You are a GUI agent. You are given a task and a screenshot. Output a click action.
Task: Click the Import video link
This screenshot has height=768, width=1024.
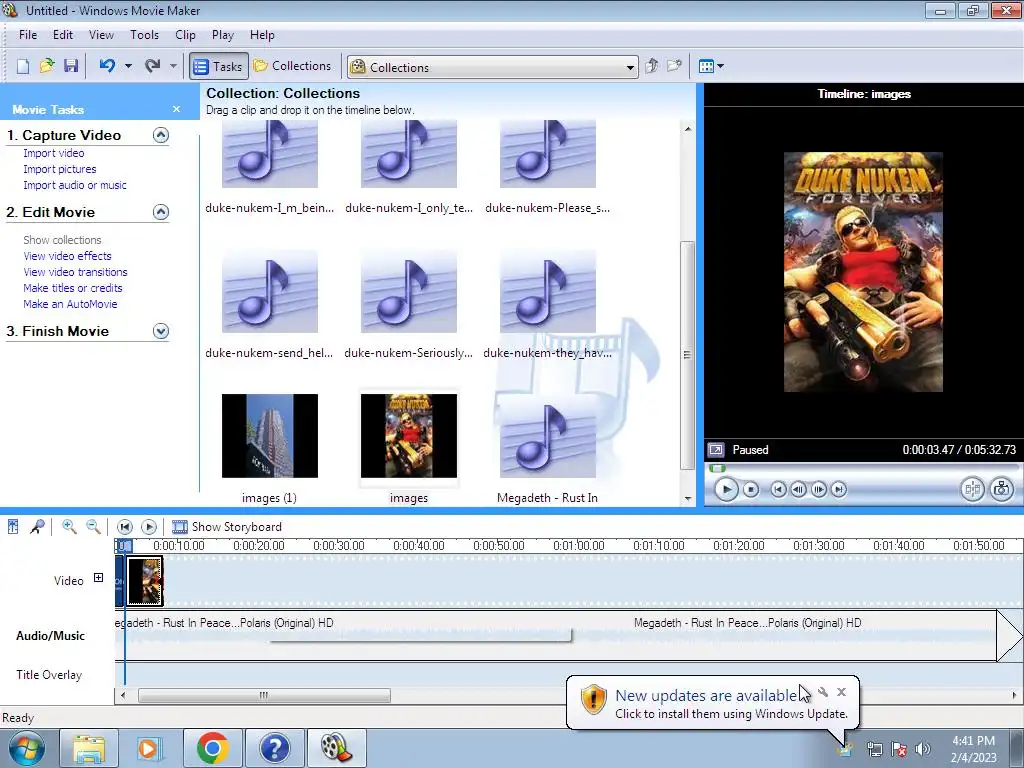pos(54,153)
